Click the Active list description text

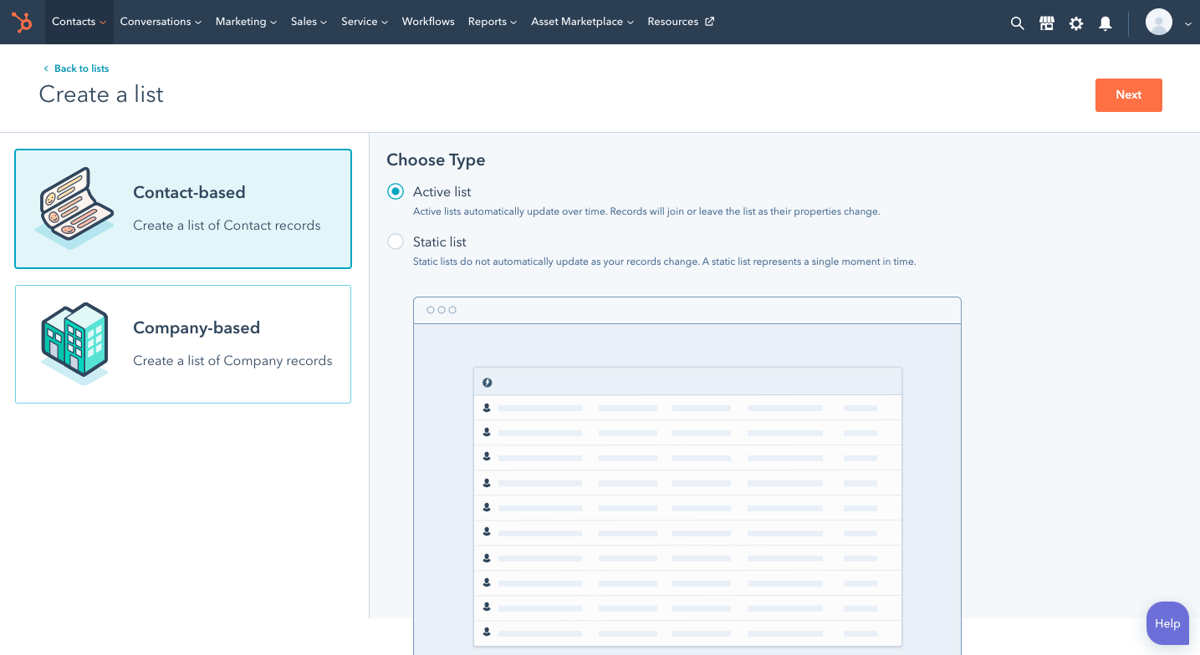pyautogui.click(x=646, y=212)
